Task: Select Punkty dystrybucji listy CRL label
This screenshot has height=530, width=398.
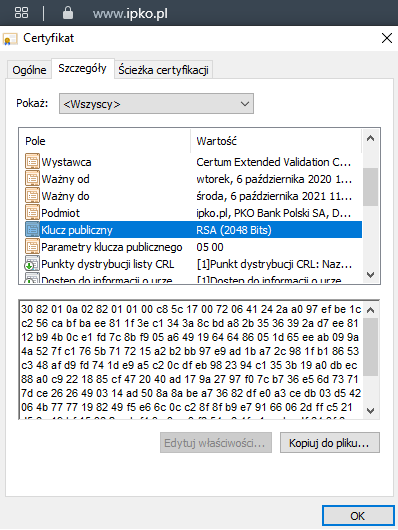Action: pyautogui.click(x=108, y=264)
